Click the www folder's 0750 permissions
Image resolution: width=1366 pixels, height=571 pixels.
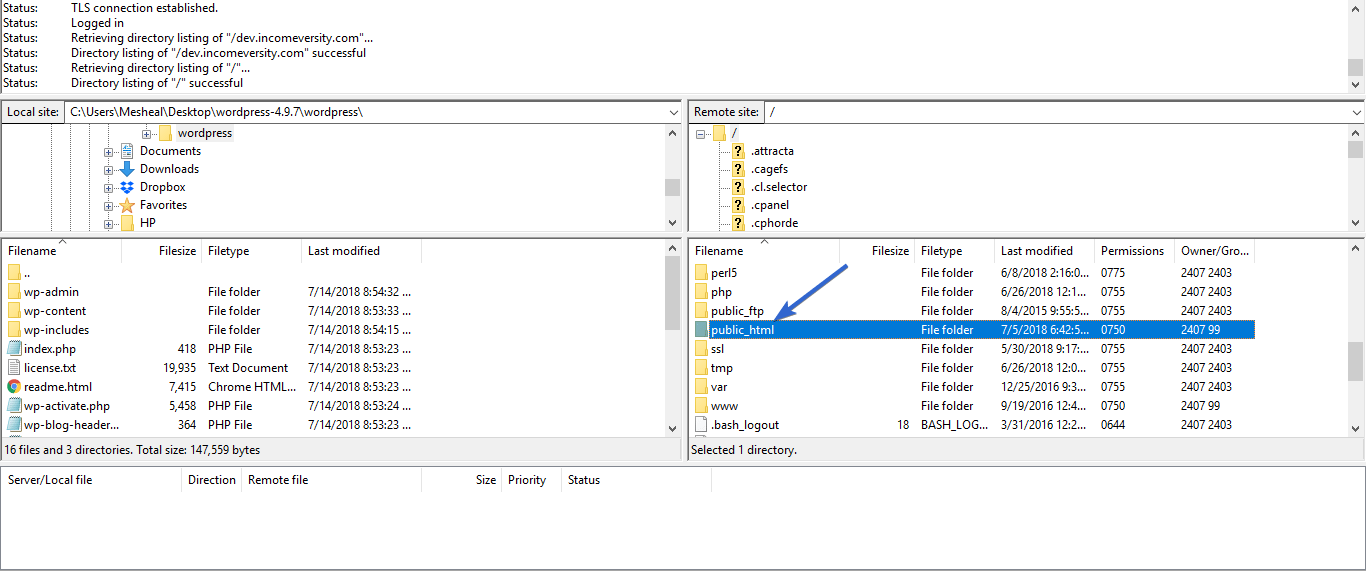1113,406
